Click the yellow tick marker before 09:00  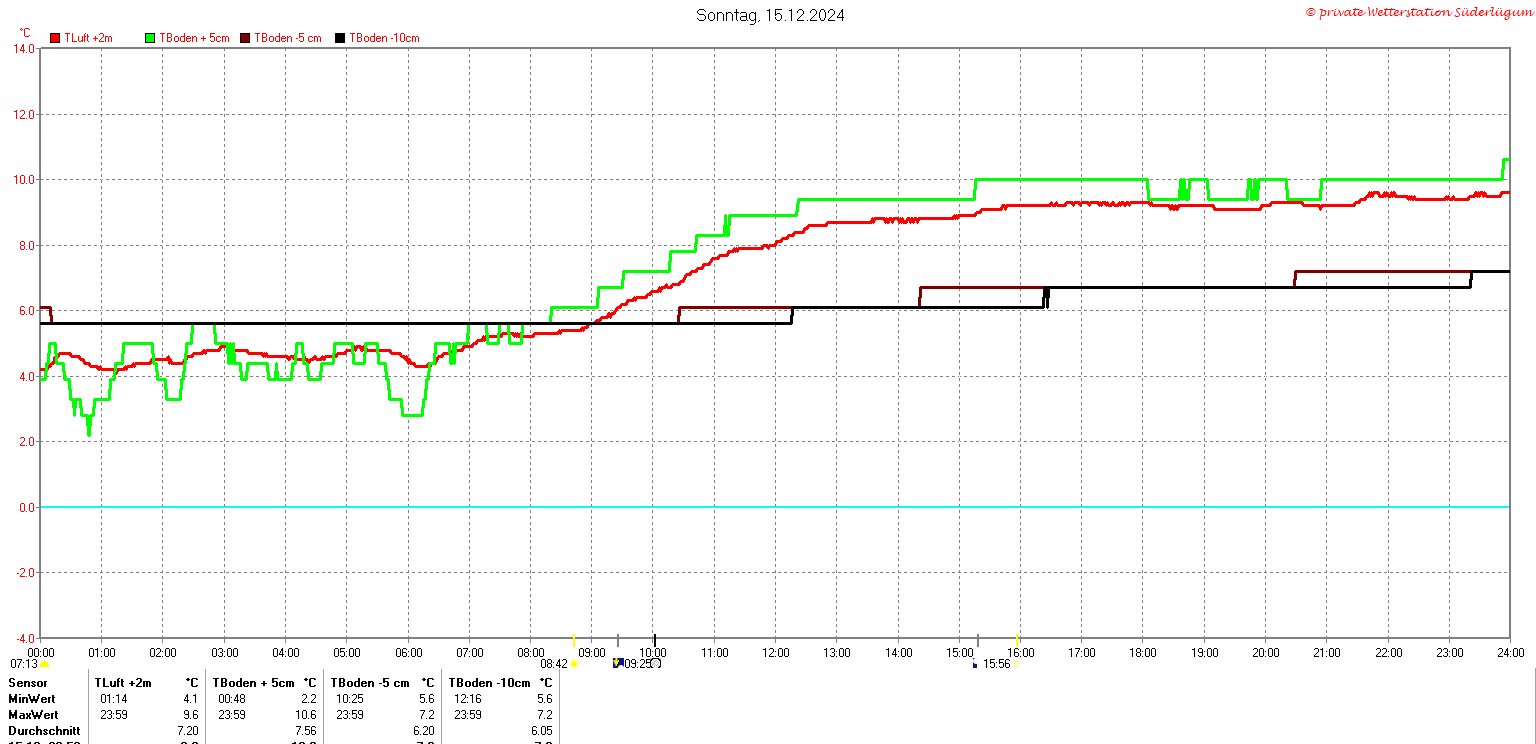pyautogui.click(x=574, y=640)
